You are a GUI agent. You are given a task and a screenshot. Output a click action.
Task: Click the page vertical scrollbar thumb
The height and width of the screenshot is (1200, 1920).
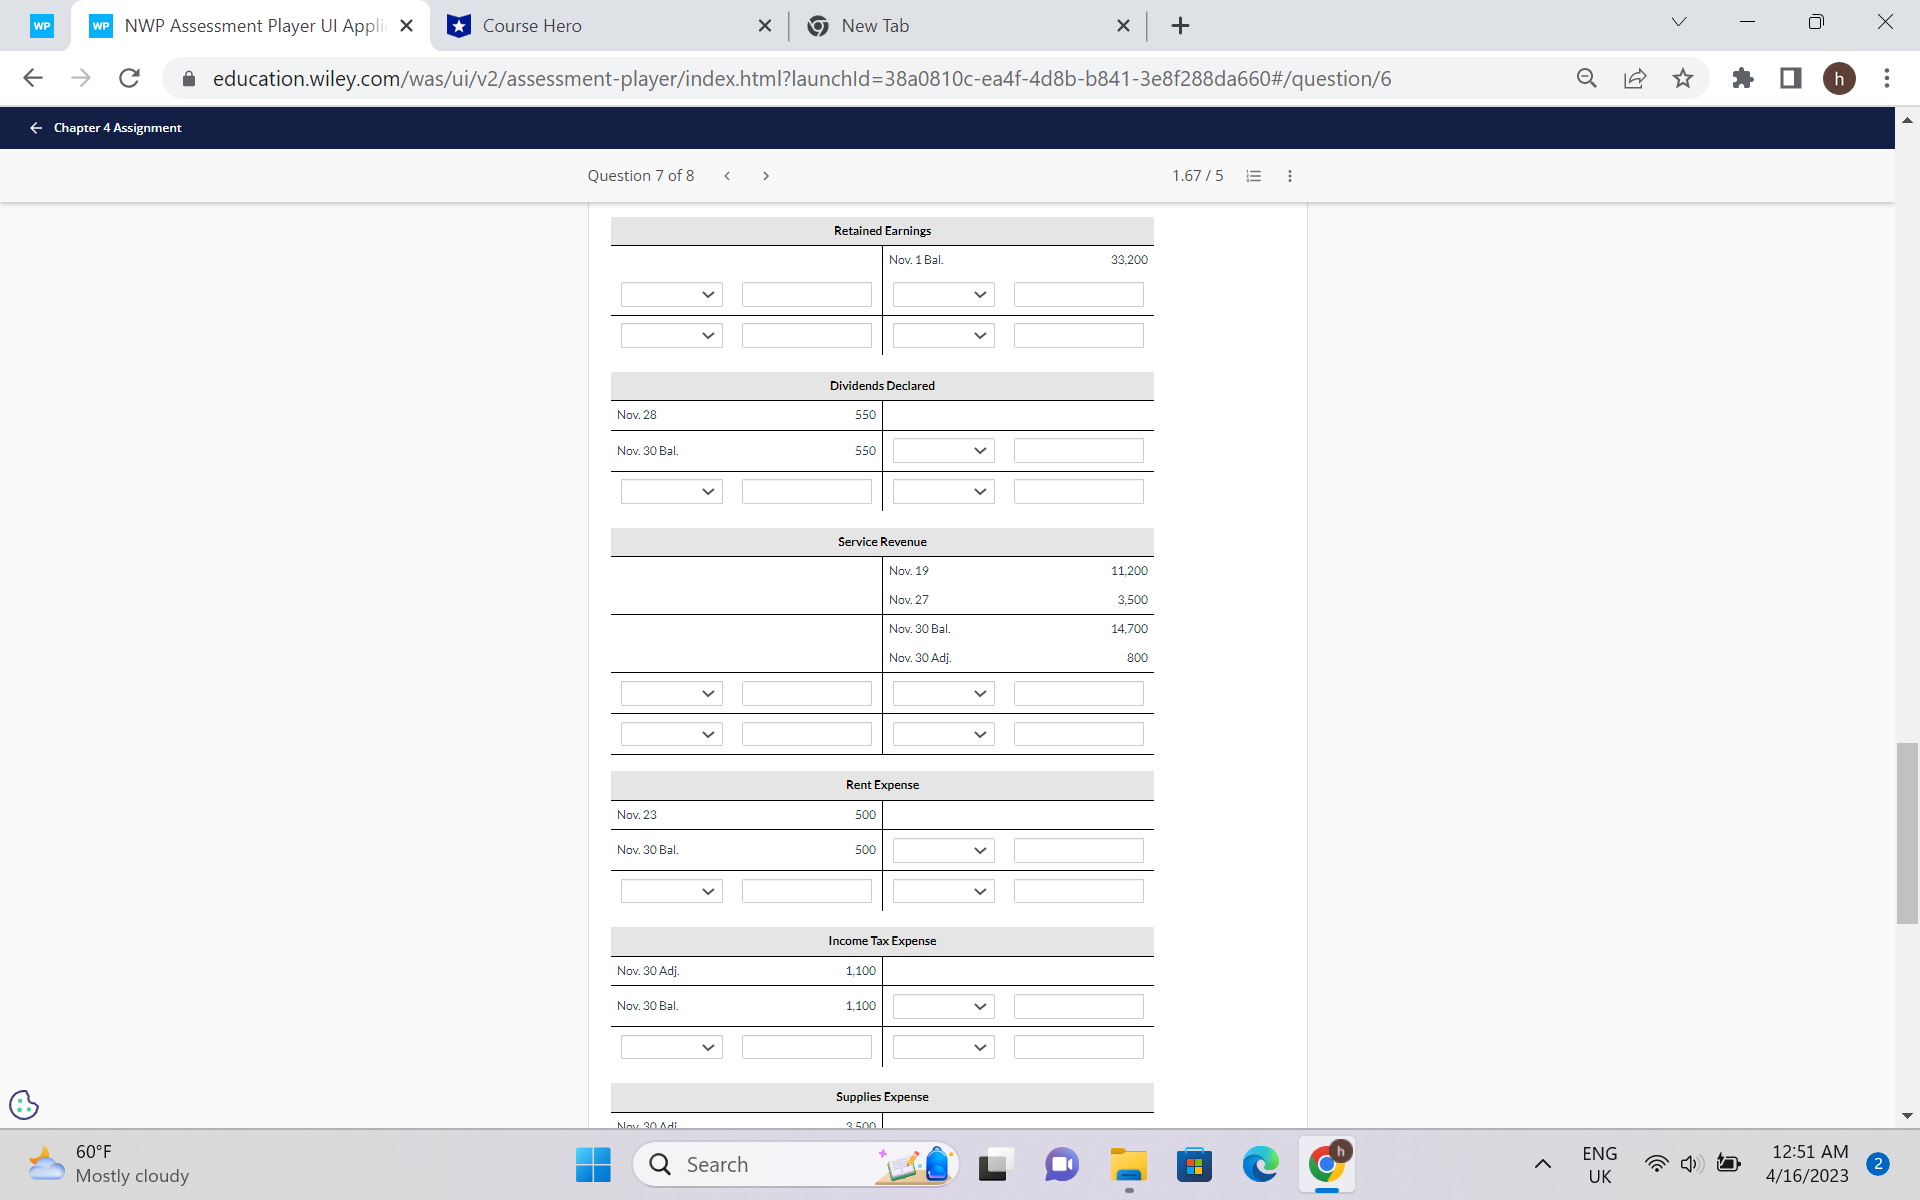pyautogui.click(x=1907, y=833)
